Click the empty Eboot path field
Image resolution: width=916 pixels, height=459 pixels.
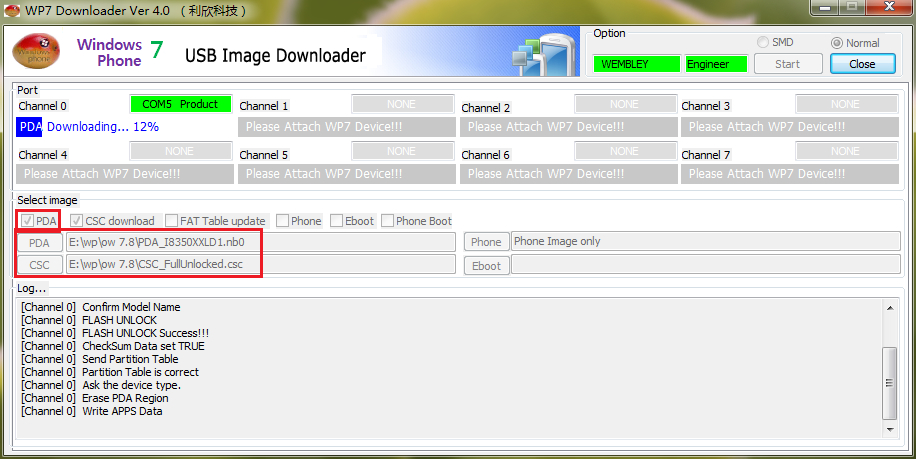point(706,264)
